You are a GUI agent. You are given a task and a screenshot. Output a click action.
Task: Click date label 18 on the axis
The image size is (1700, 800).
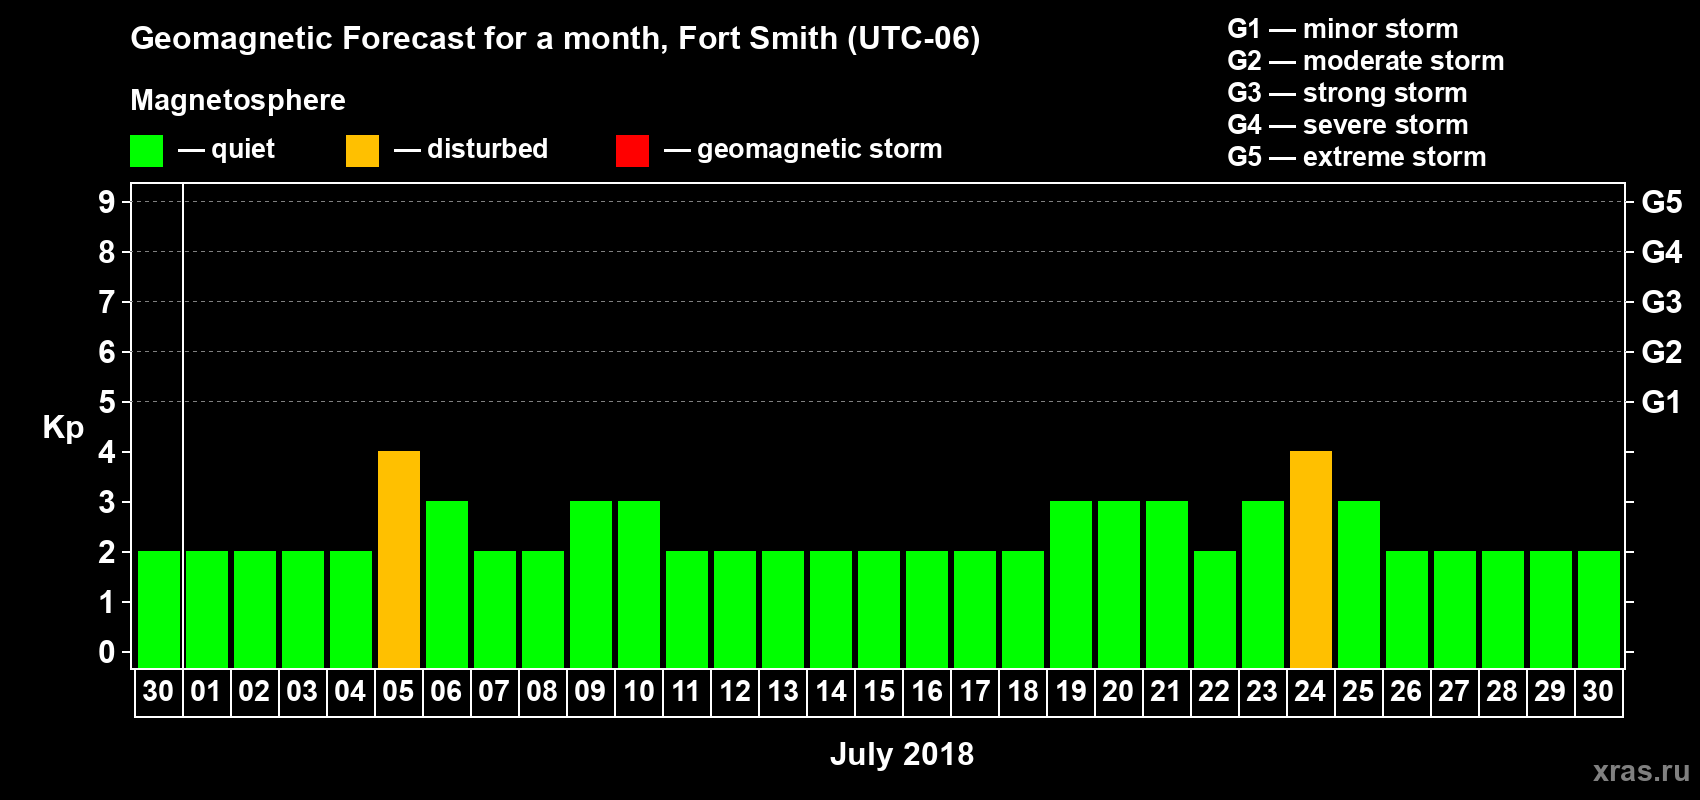point(1022,691)
